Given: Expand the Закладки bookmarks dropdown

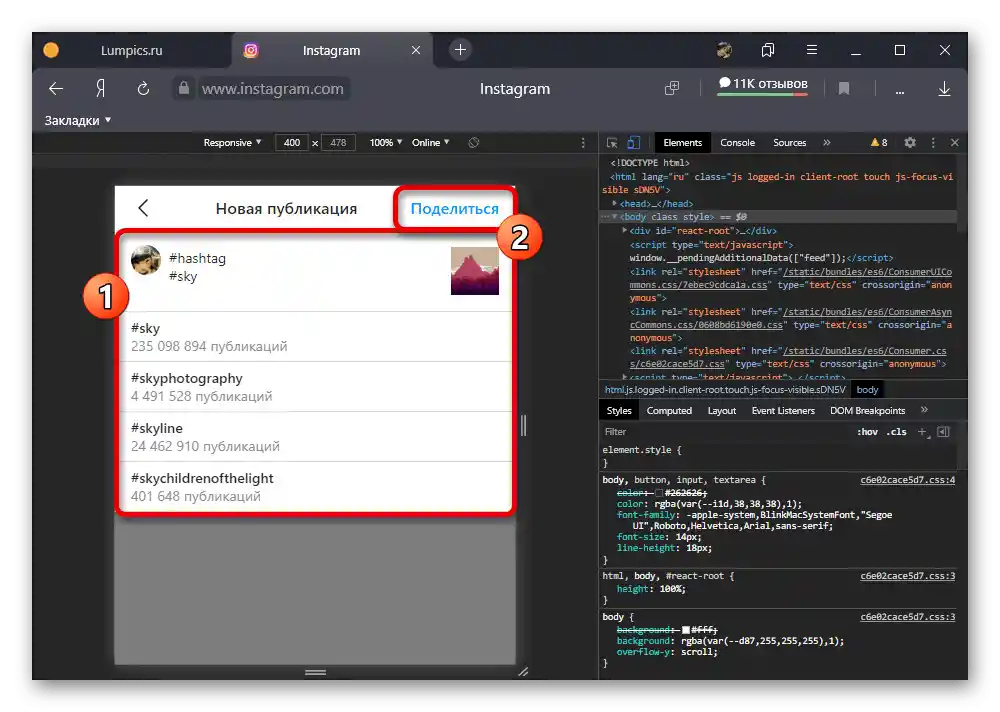Looking at the screenshot, I should 77,121.
